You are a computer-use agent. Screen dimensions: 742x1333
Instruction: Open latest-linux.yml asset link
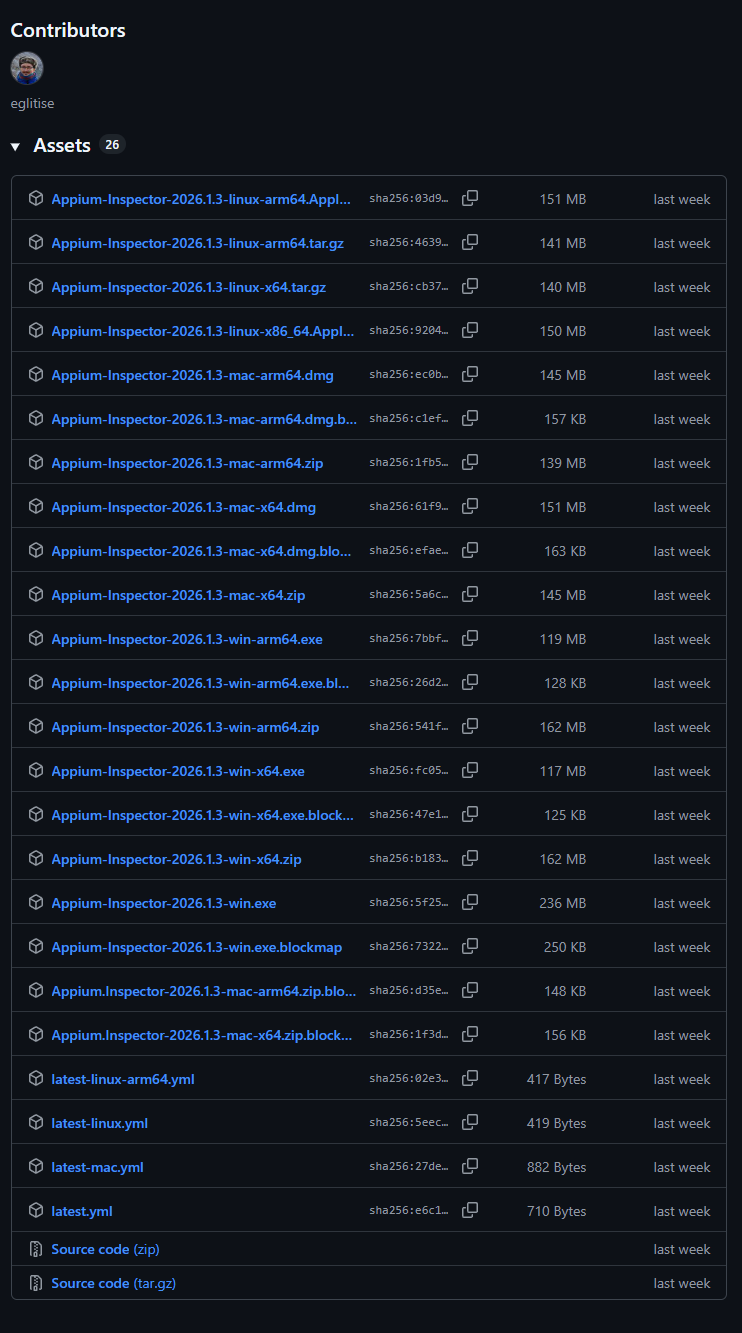[x=99, y=1123]
